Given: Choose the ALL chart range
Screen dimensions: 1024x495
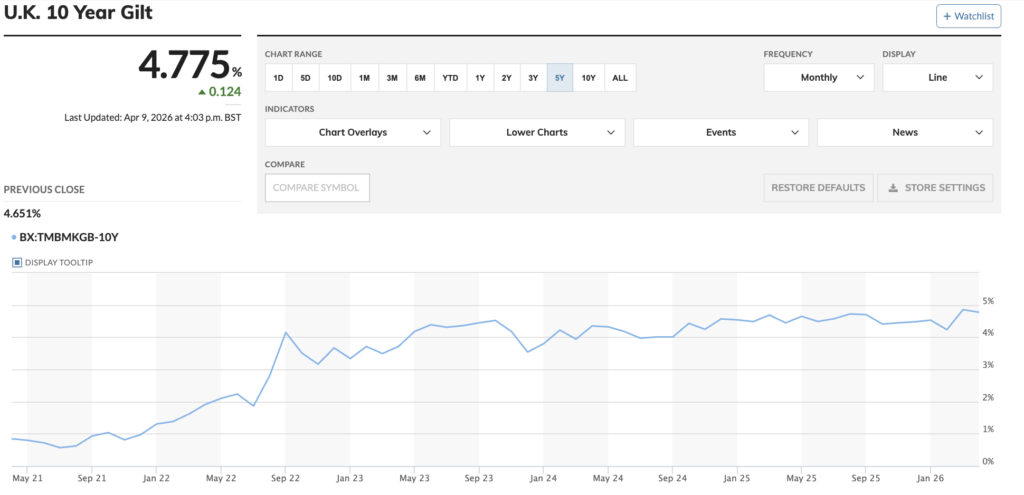Looking at the screenshot, I should pos(620,78).
